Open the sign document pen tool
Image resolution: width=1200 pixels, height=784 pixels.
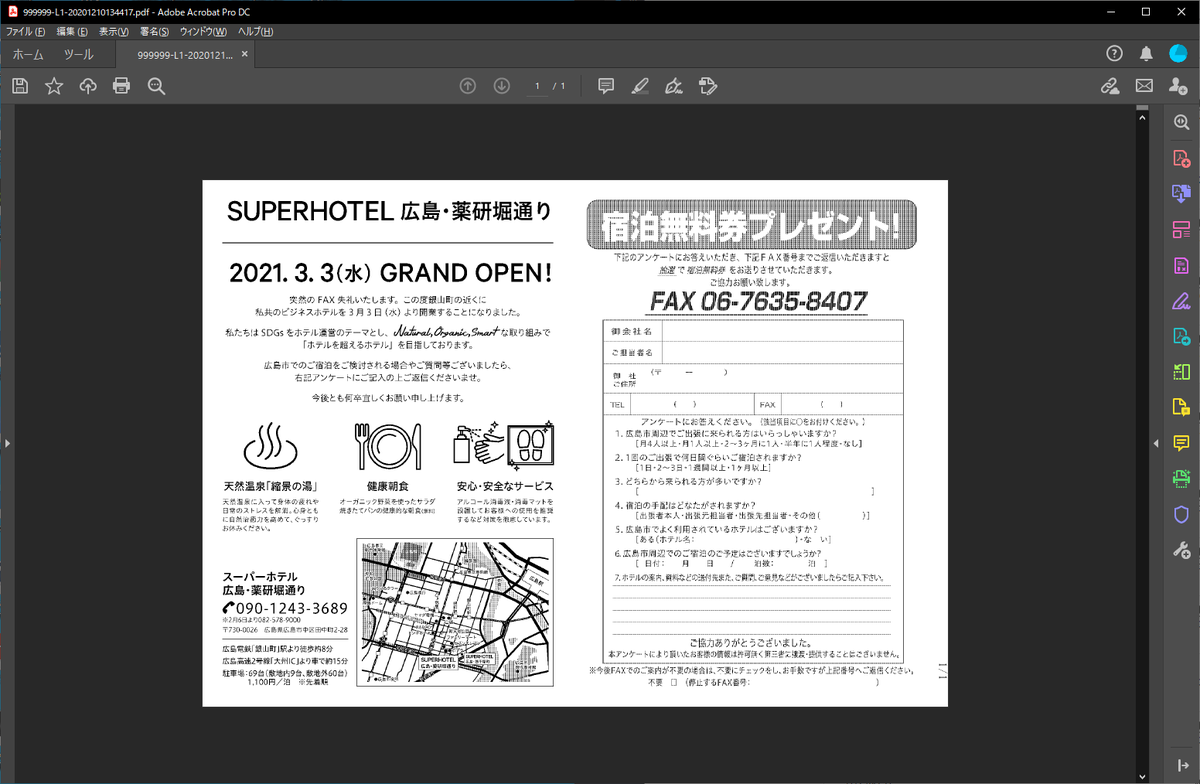pyautogui.click(x=674, y=86)
